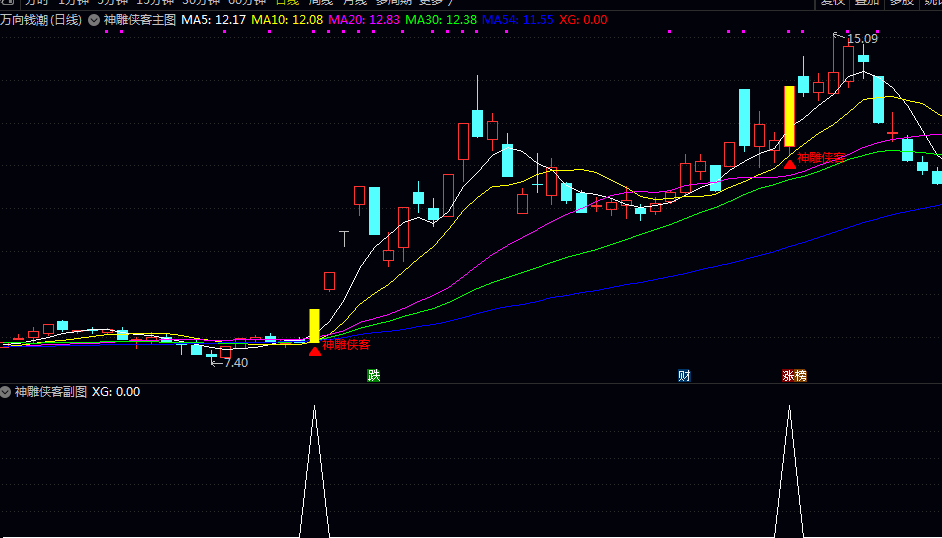Screen dimensions: 942x538
Task: Click the green 跌 event marker
Action: [374, 376]
